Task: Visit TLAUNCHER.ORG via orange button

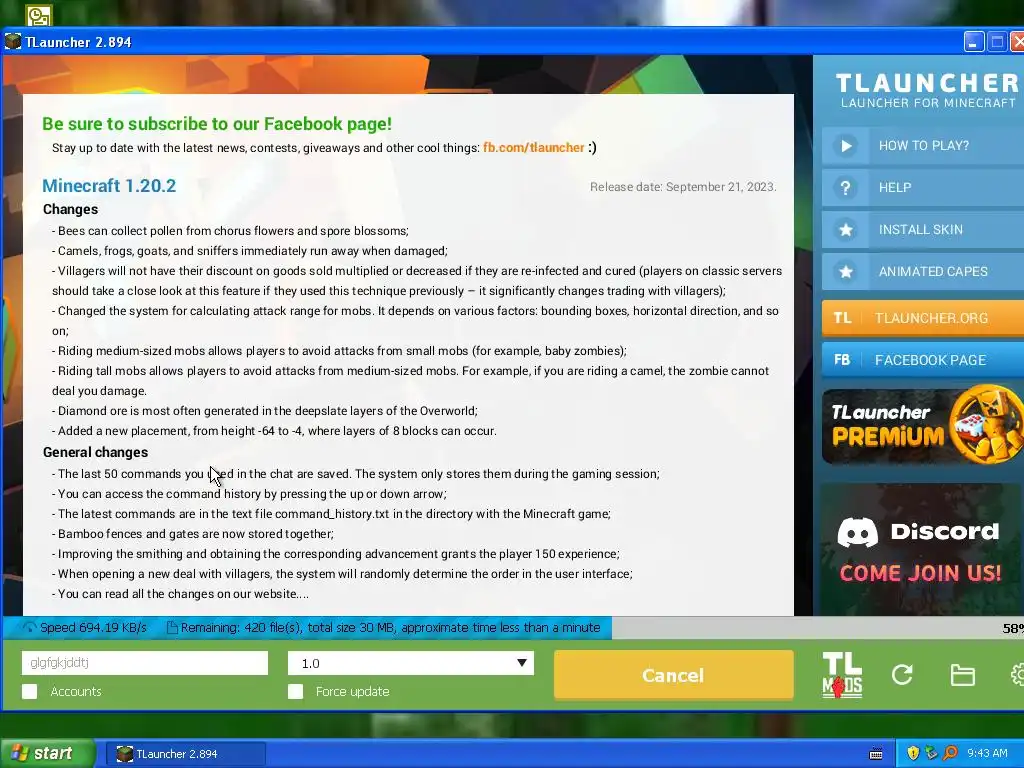Action: pos(923,318)
